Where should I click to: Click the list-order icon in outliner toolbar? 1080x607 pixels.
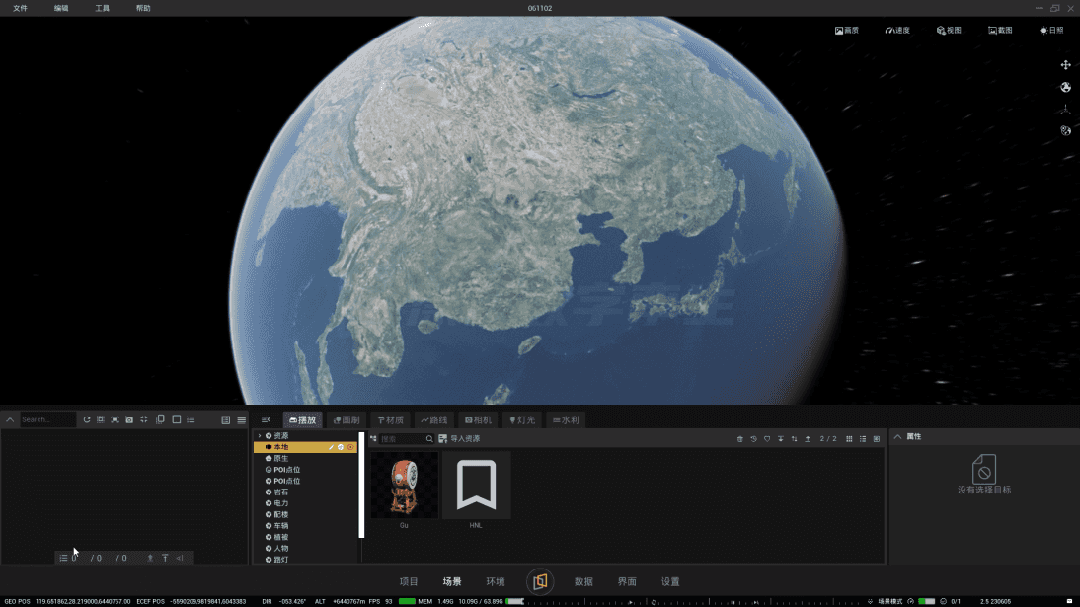[x=191, y=420]
